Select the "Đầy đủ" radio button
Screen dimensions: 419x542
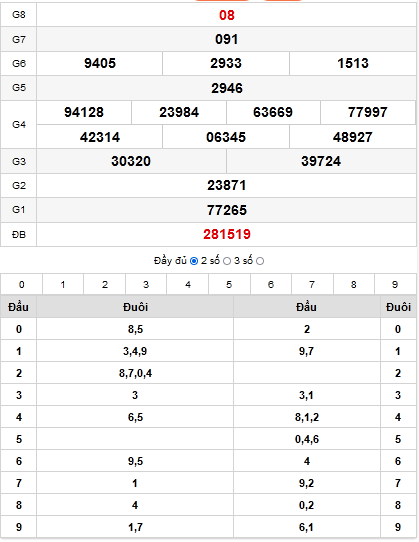(x=194, y=261)
